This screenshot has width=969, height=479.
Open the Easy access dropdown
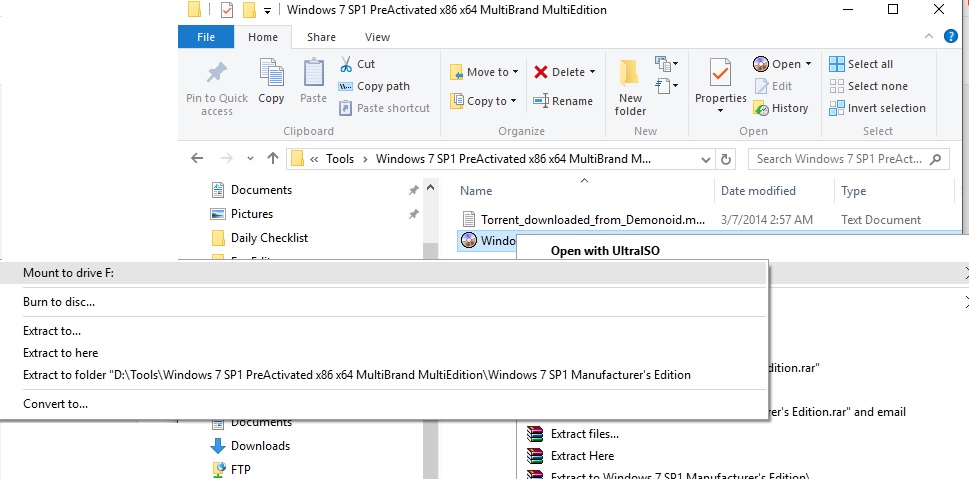[667, 86]
